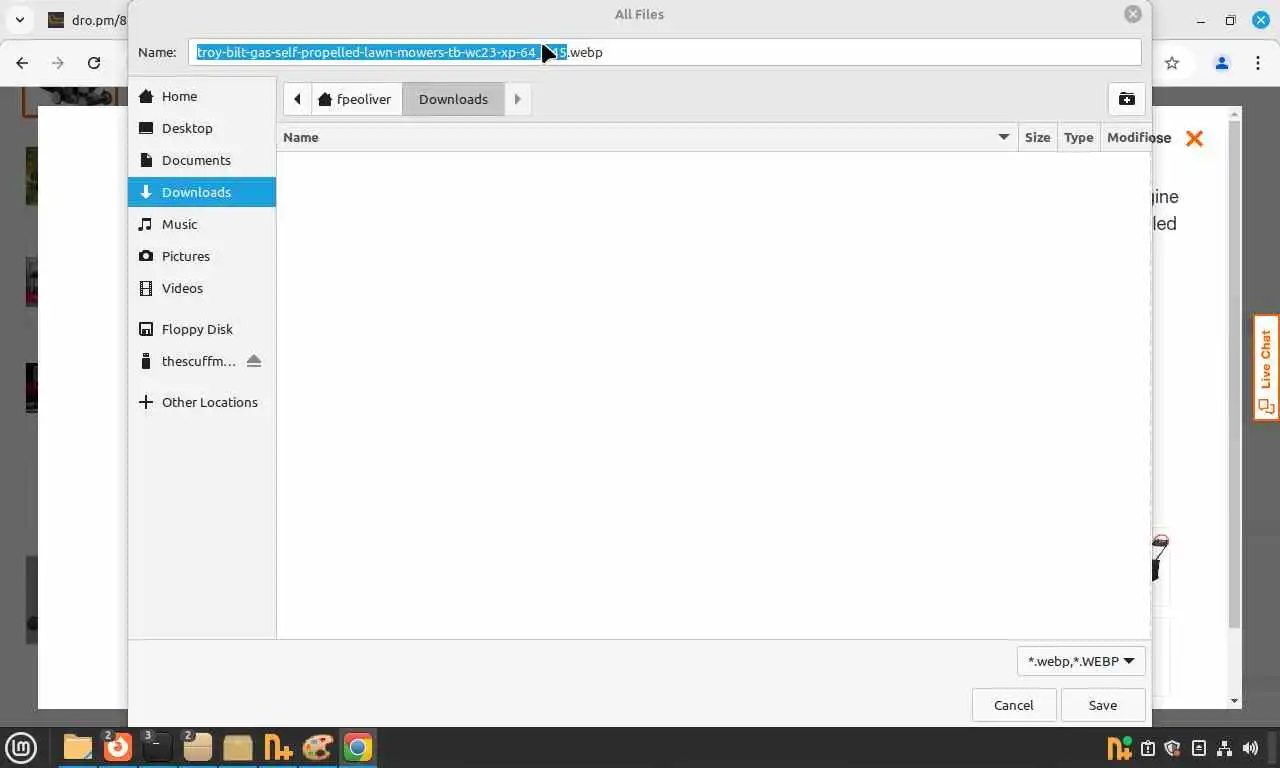
Task: Select the Downloads path bar button
Action: click(453, 99)
